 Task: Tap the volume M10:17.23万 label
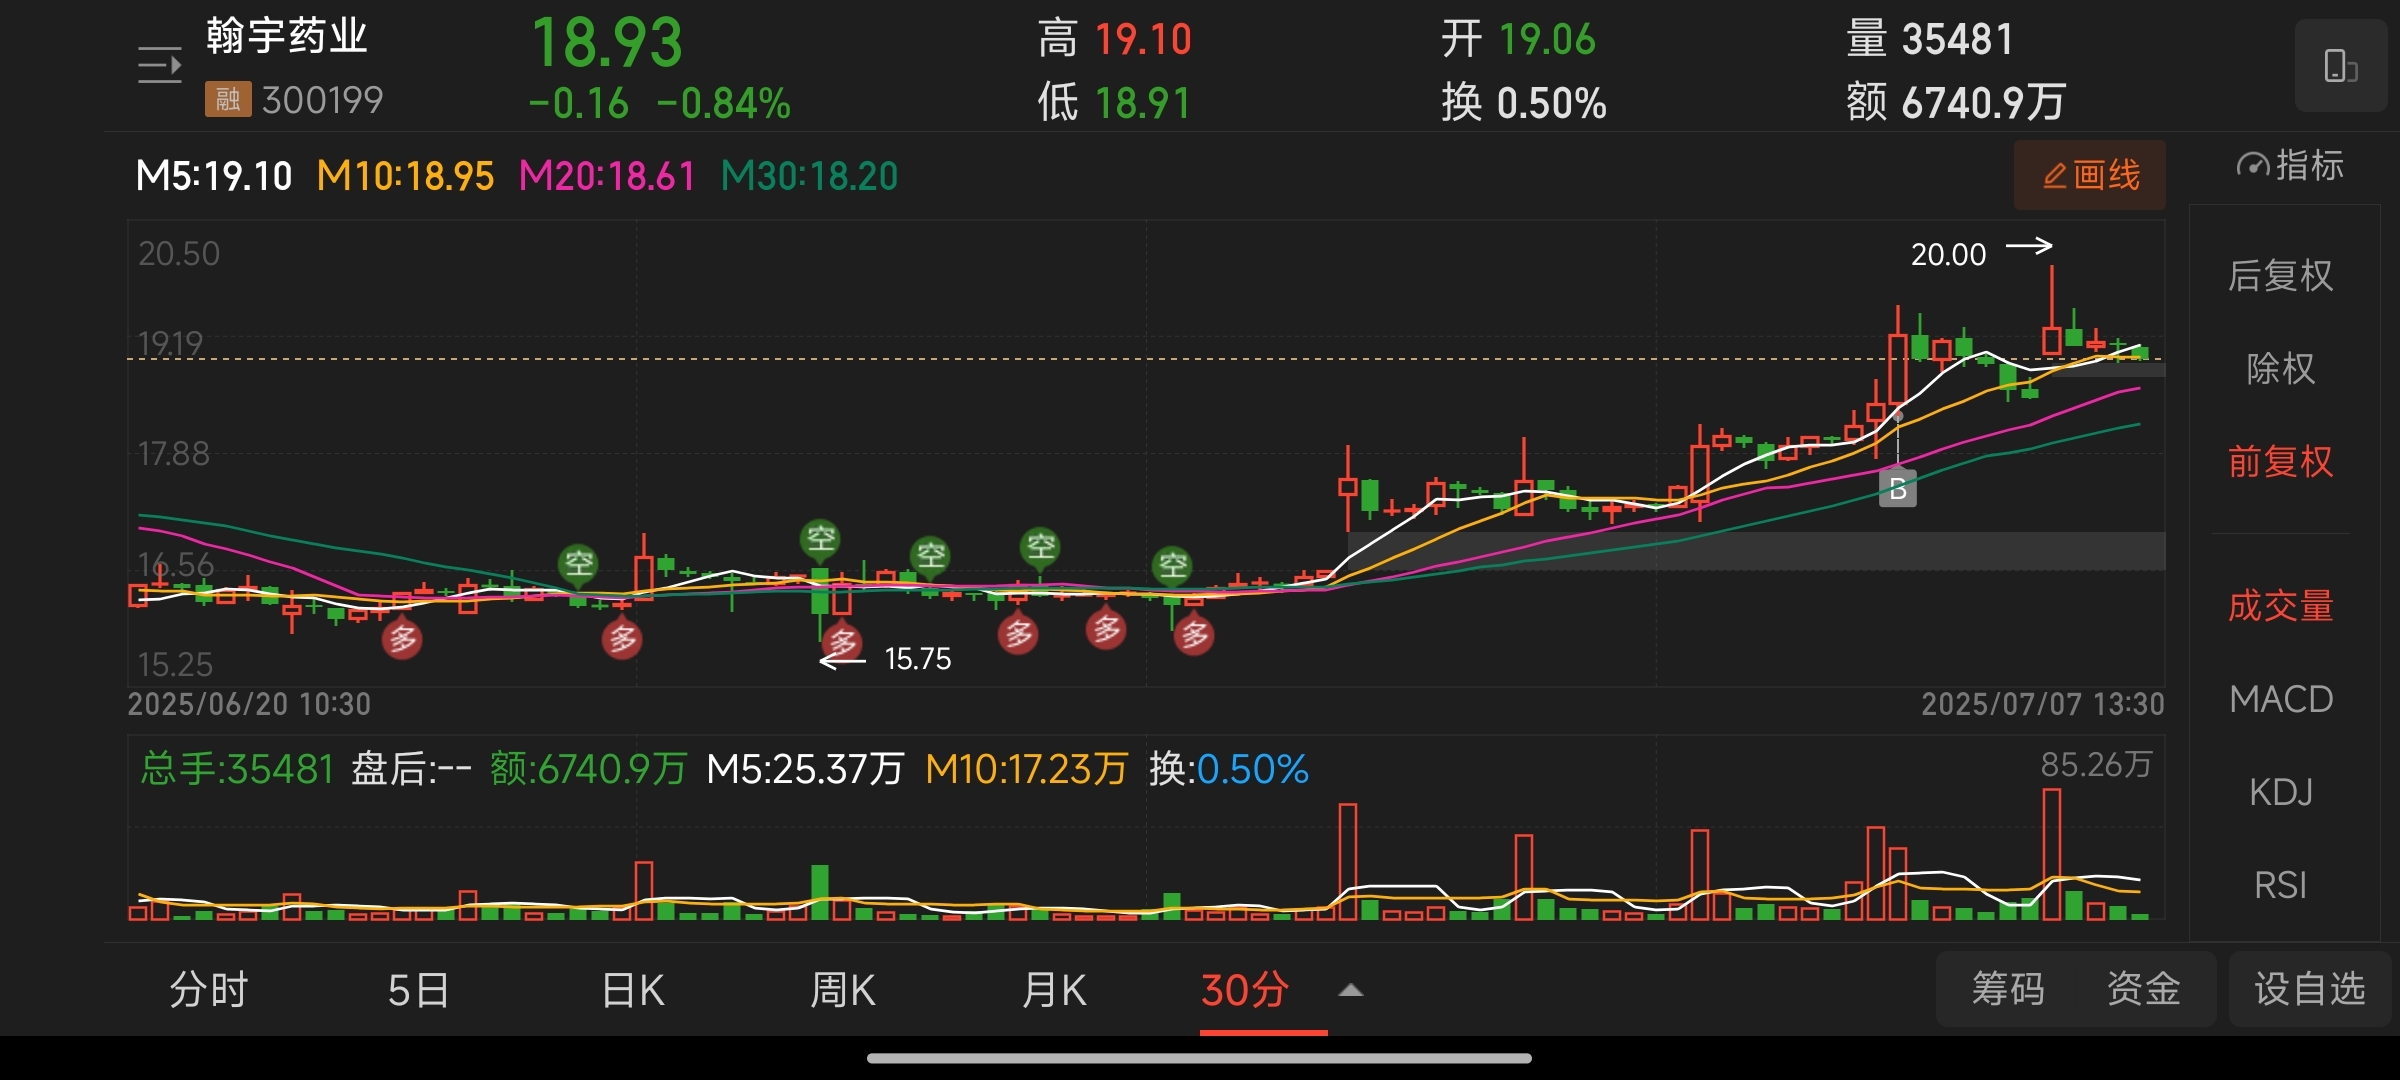point(1026,769)
